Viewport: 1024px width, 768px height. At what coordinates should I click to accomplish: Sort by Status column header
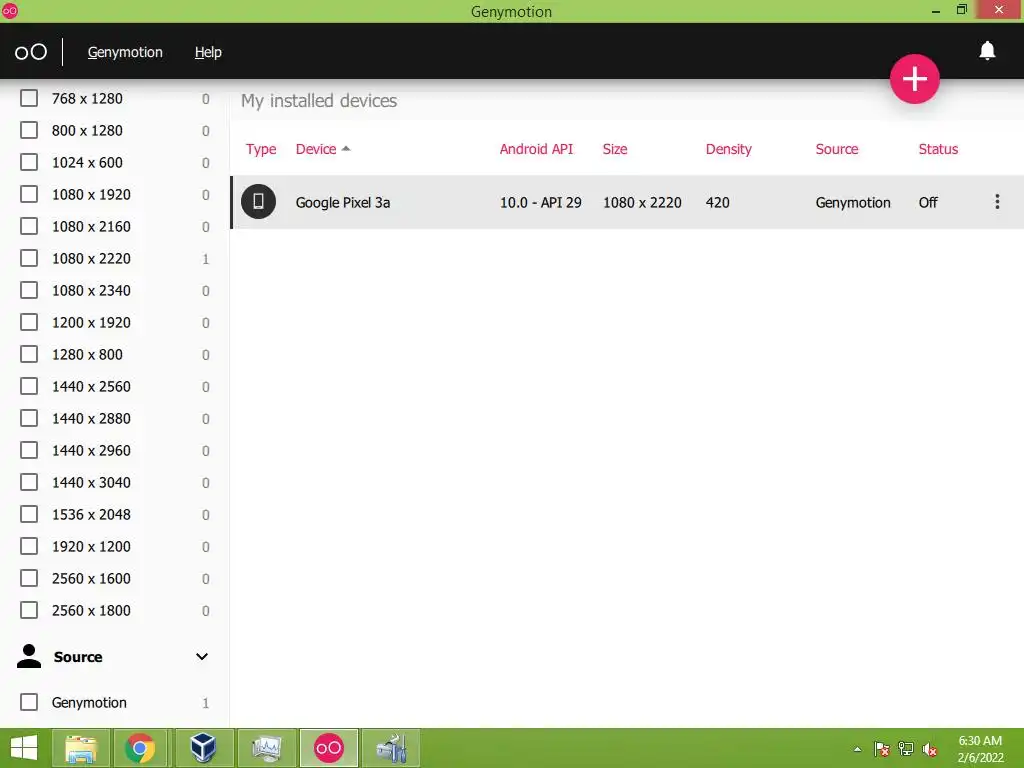[x=938, y=149]
